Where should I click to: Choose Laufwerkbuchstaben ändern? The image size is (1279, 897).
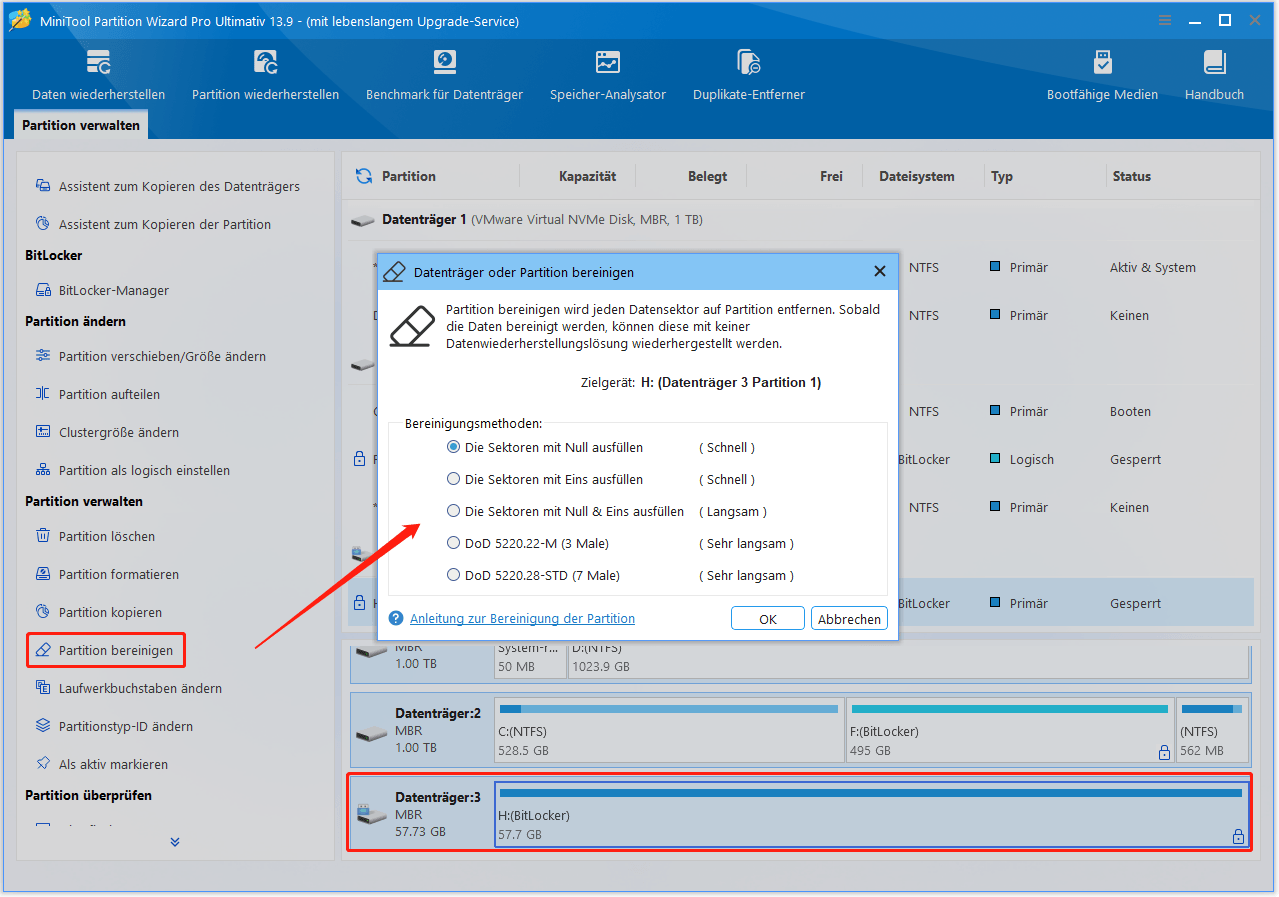[x=128, y=688]
